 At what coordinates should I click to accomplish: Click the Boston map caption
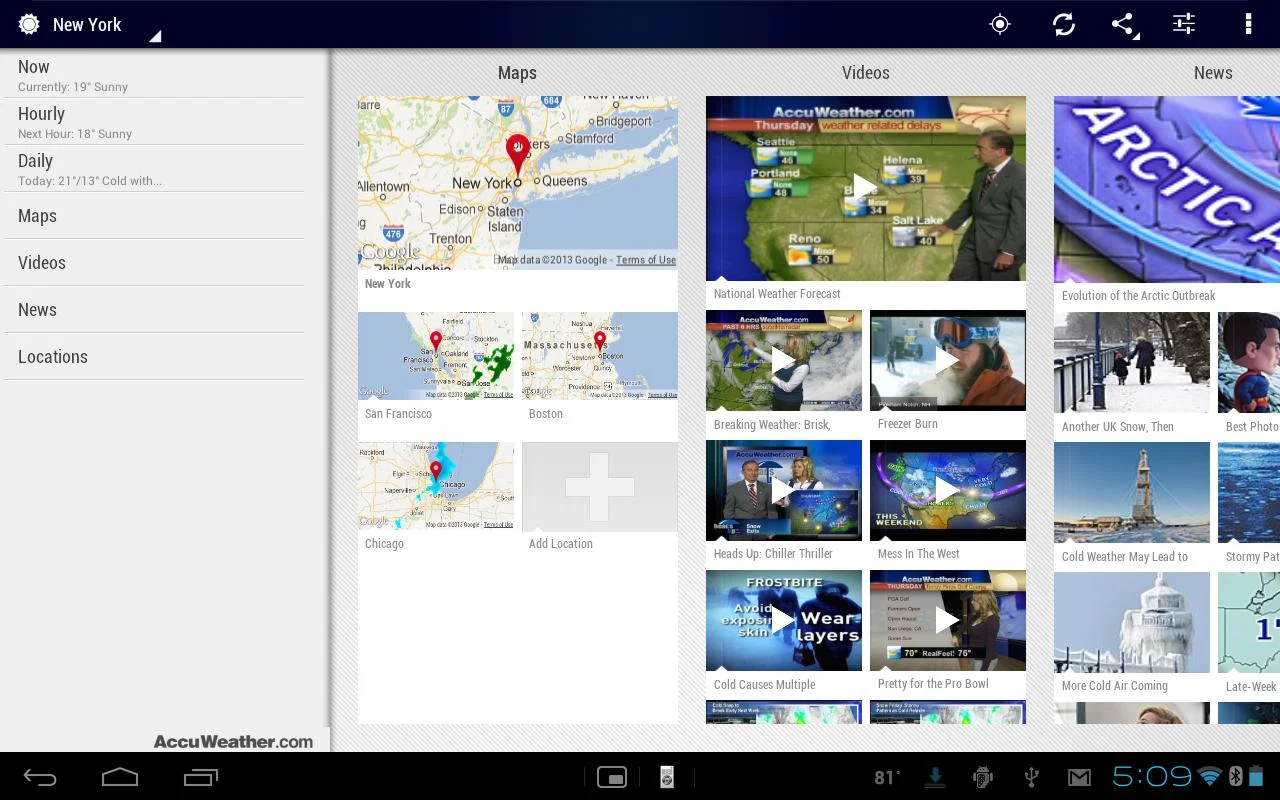[x=546, y=414]
